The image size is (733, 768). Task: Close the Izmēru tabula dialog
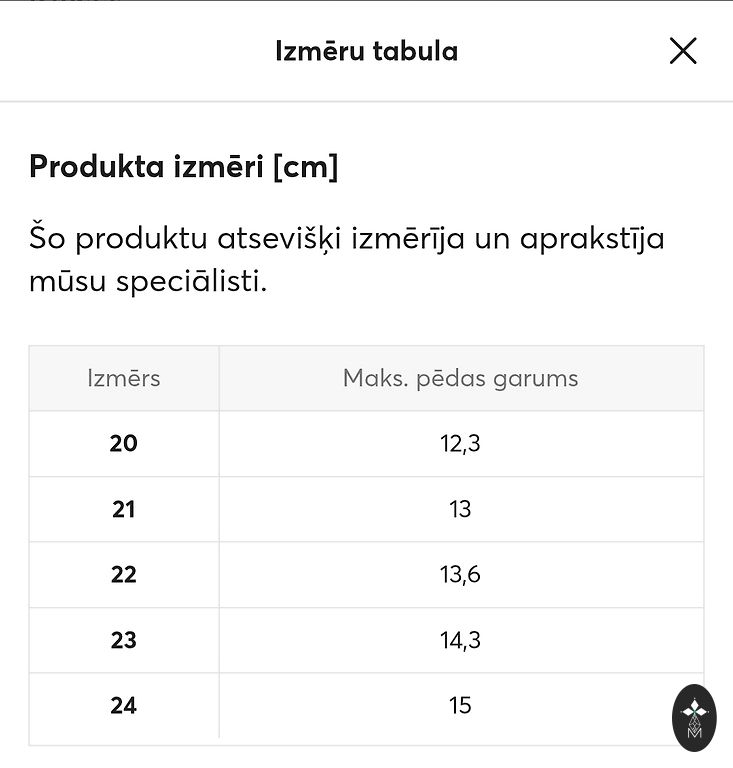(x=683, y=51)
